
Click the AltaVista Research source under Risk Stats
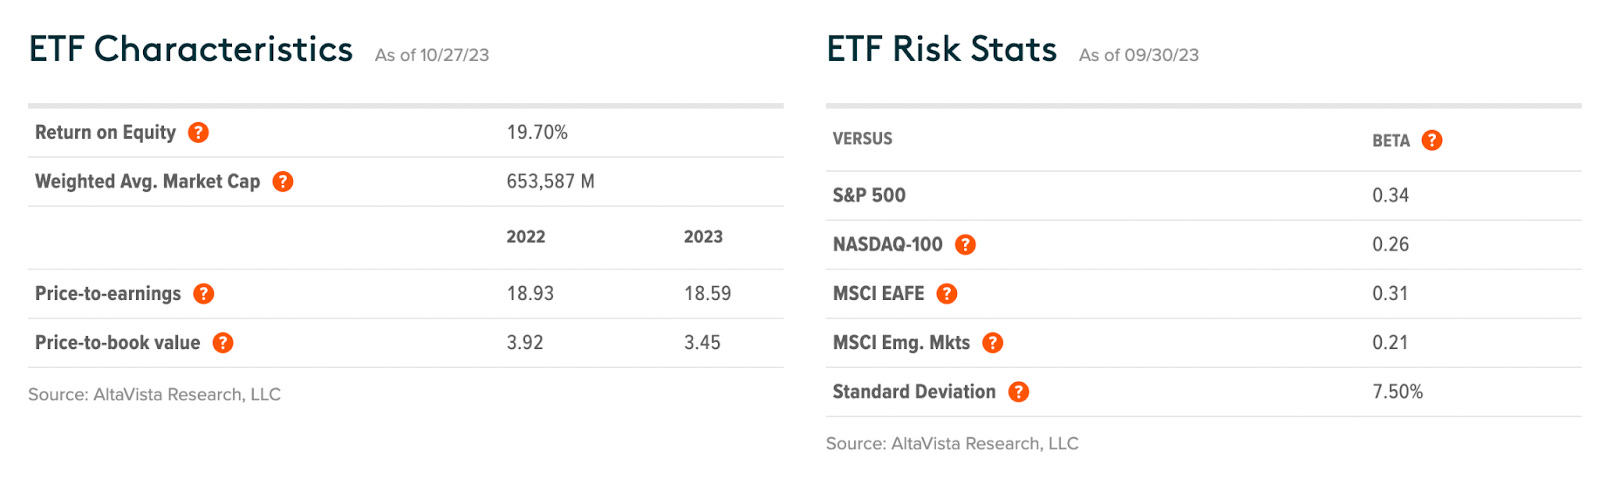pos(952,443)
